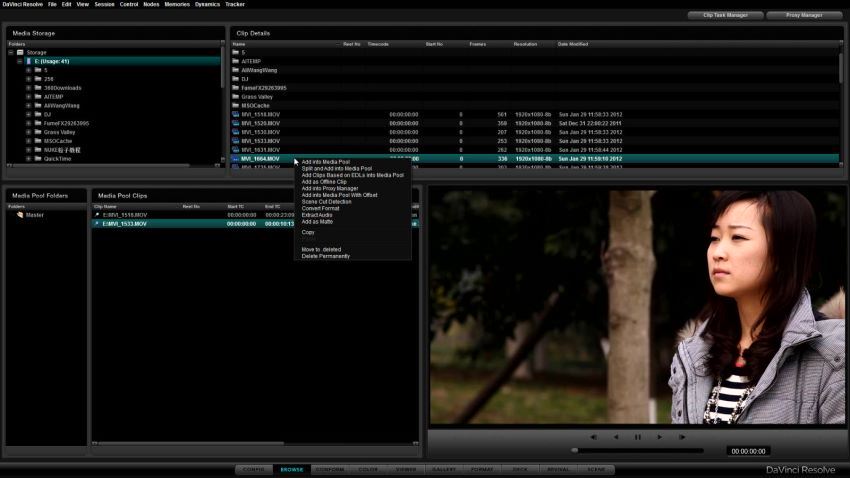Click the pause button under the viewer

point(638,437)
